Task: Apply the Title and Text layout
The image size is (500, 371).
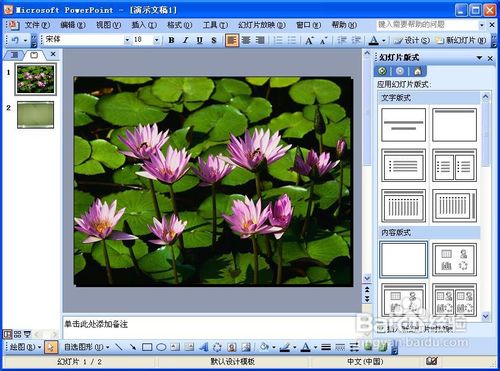Action: click(403, 165)
